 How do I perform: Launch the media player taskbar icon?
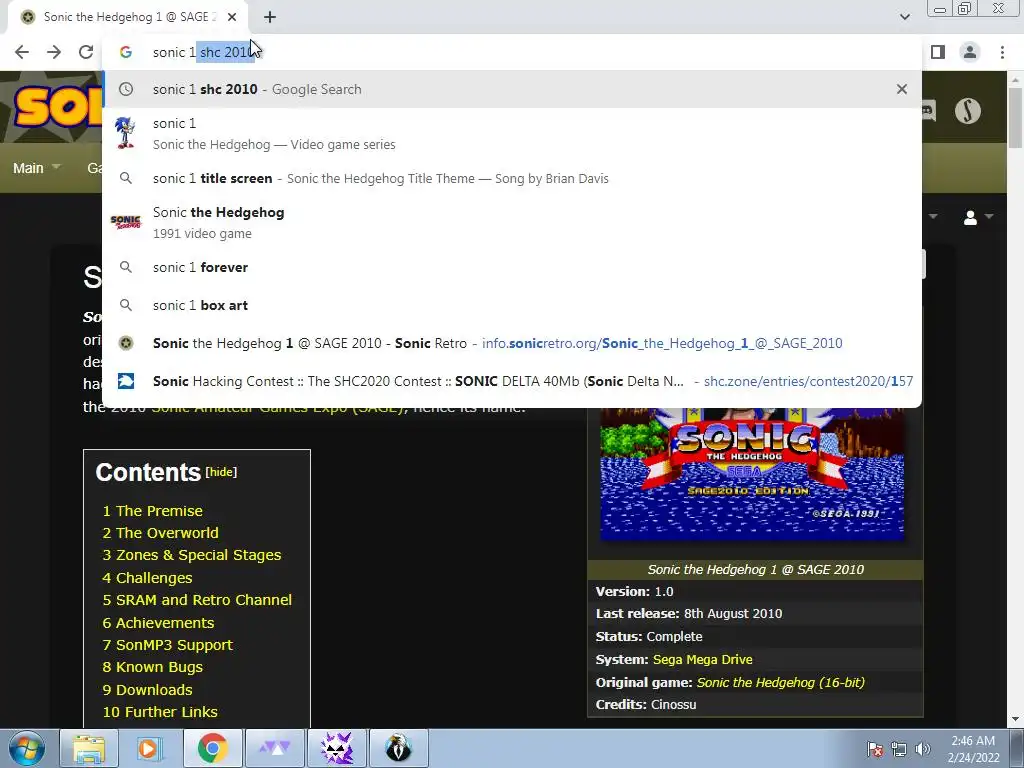pos(150,748)
